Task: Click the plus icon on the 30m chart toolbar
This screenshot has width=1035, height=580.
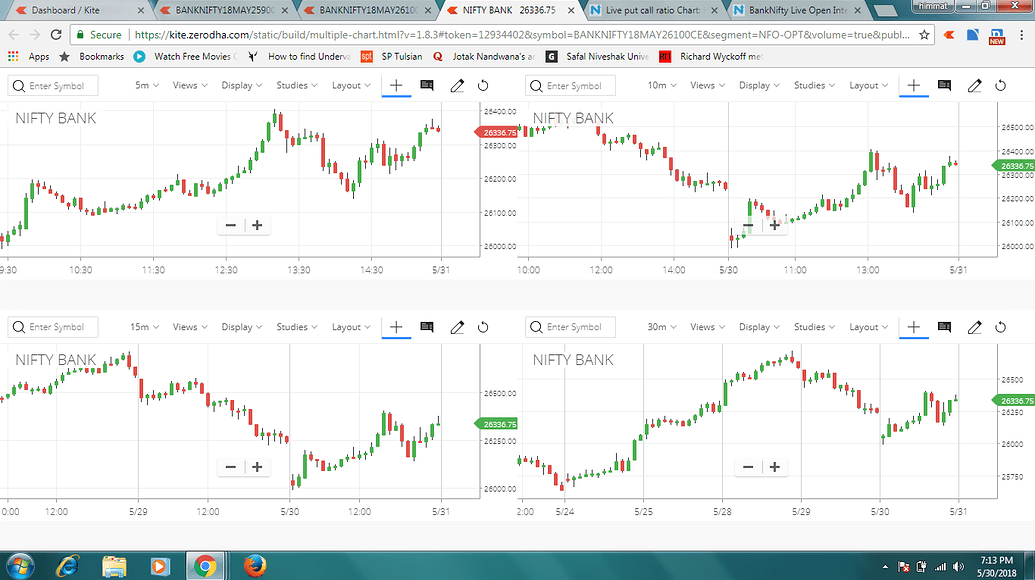Action: click(x=913, y=327)
